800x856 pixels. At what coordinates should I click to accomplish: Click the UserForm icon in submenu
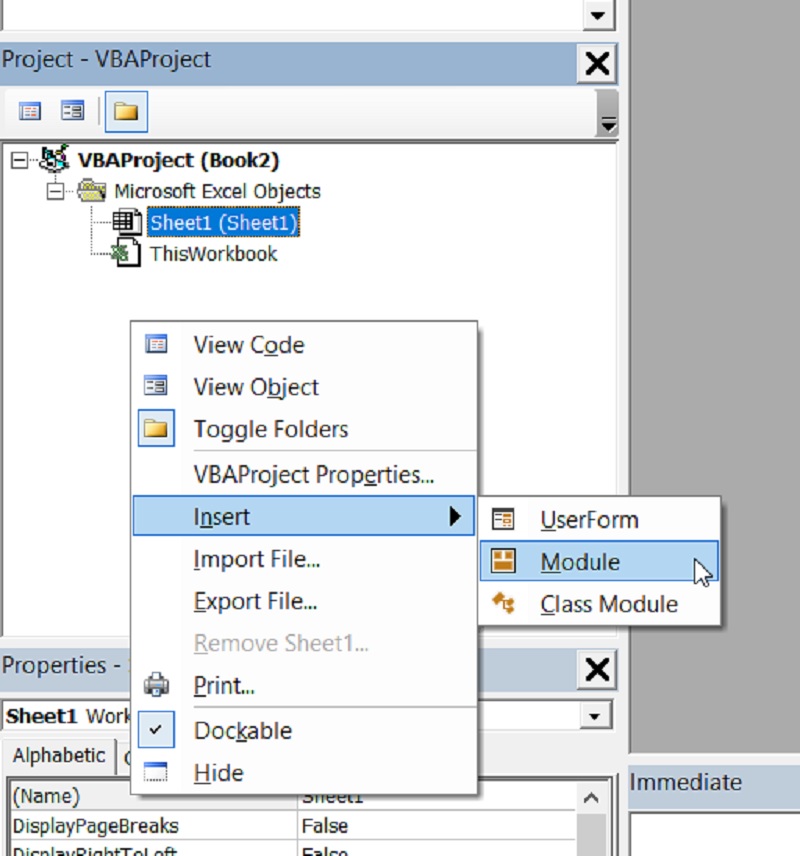504,520
